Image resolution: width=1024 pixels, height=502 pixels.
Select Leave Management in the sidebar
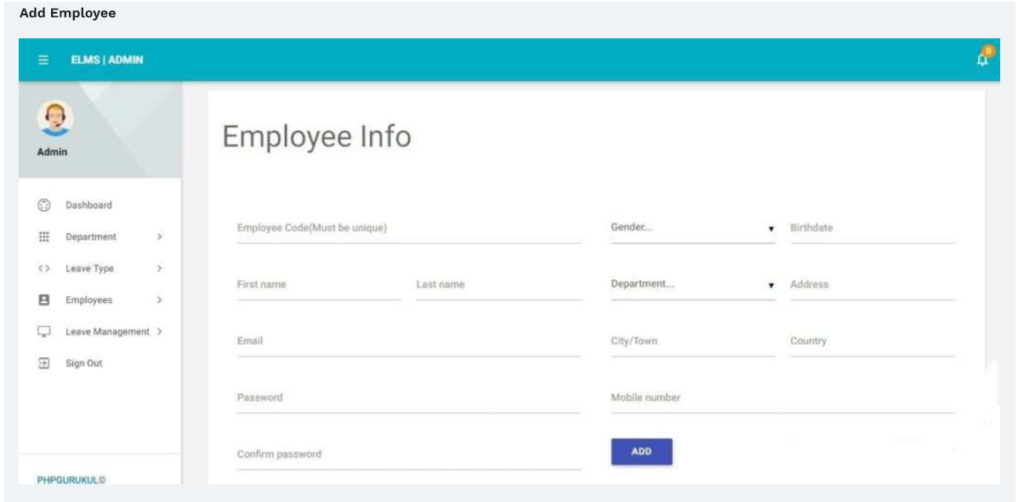(107, 332)
